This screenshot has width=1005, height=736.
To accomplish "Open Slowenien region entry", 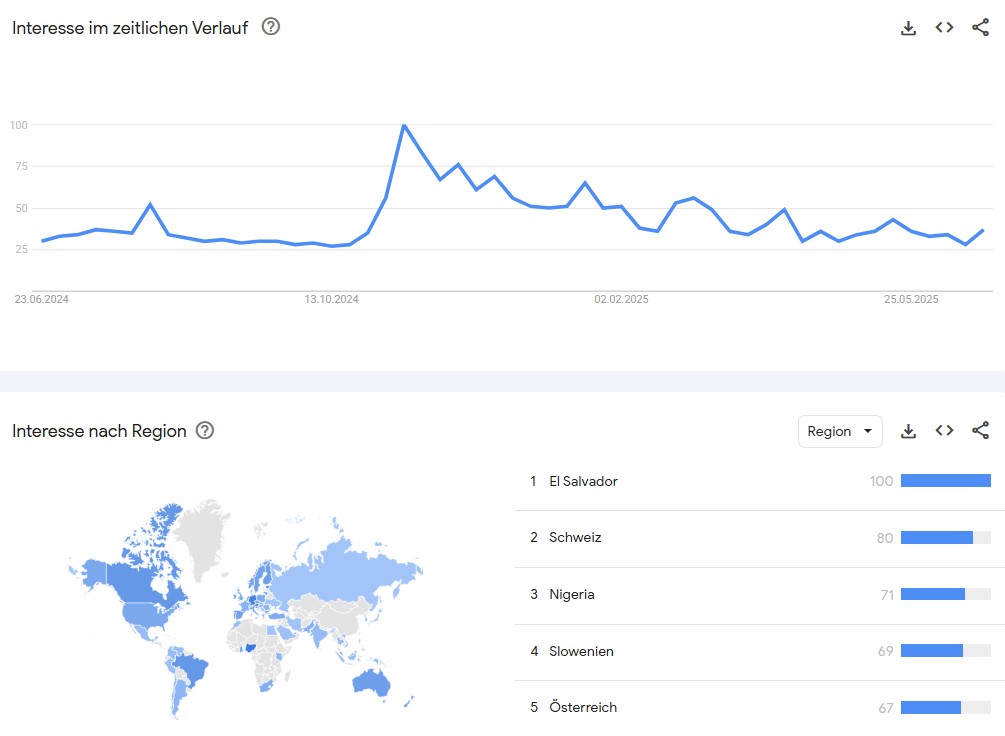I will coord(760,651).
